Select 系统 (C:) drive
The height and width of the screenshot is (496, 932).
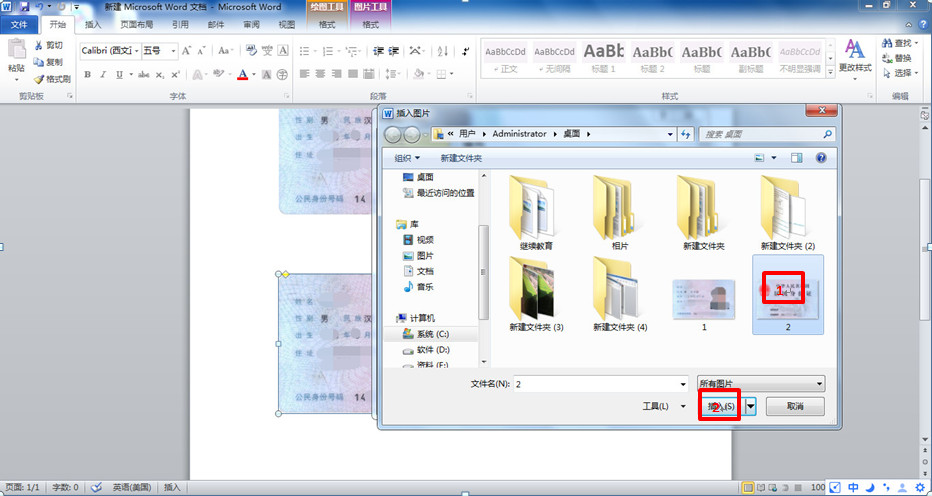(426, 334)
